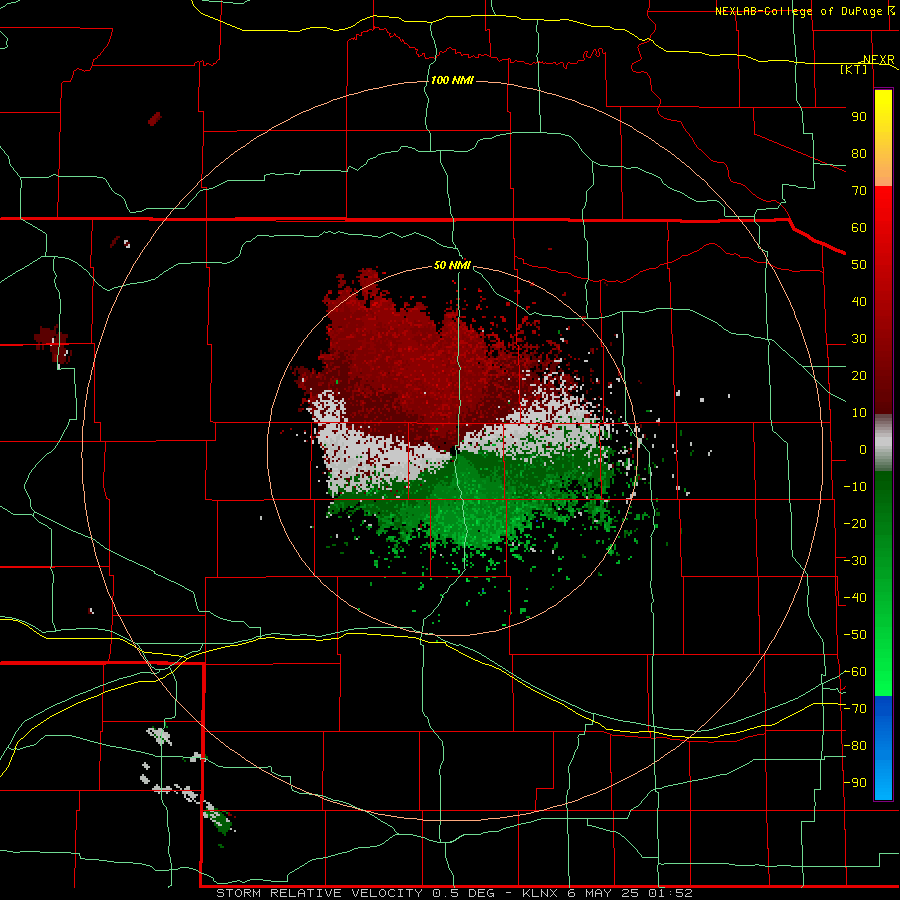The image size is (900, 900).
Task: Click the 0 value on the velocity scale
Action: point(863,449)
